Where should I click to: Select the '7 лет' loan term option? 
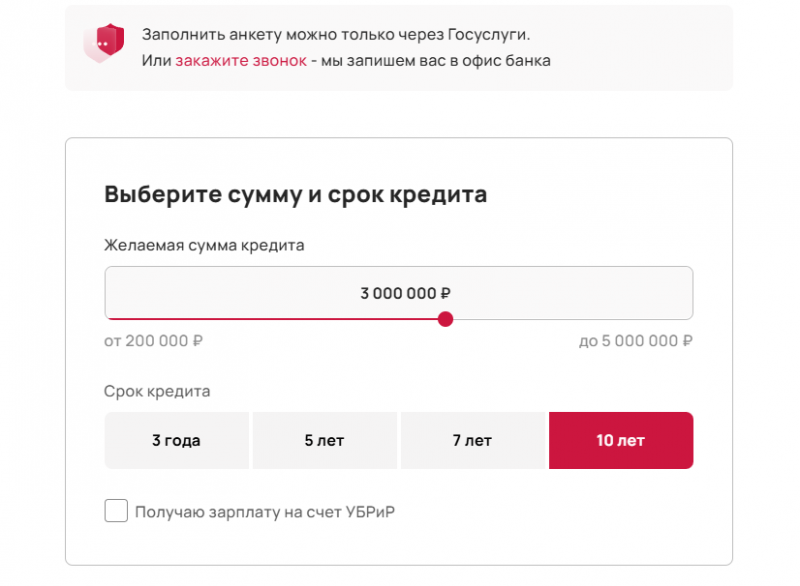click(x=473, y=440)
